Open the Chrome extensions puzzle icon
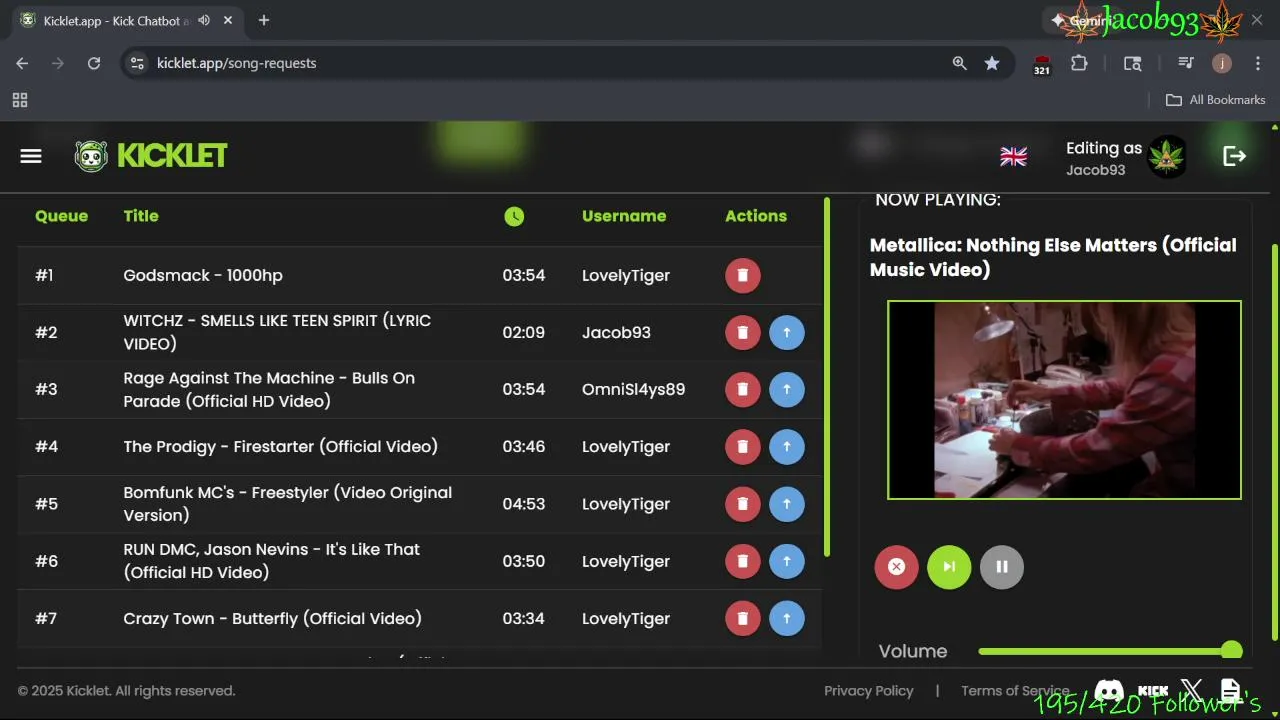The width and height of the screenshot is (1280, 720). pyautogui.click(x=1079, y=63)
